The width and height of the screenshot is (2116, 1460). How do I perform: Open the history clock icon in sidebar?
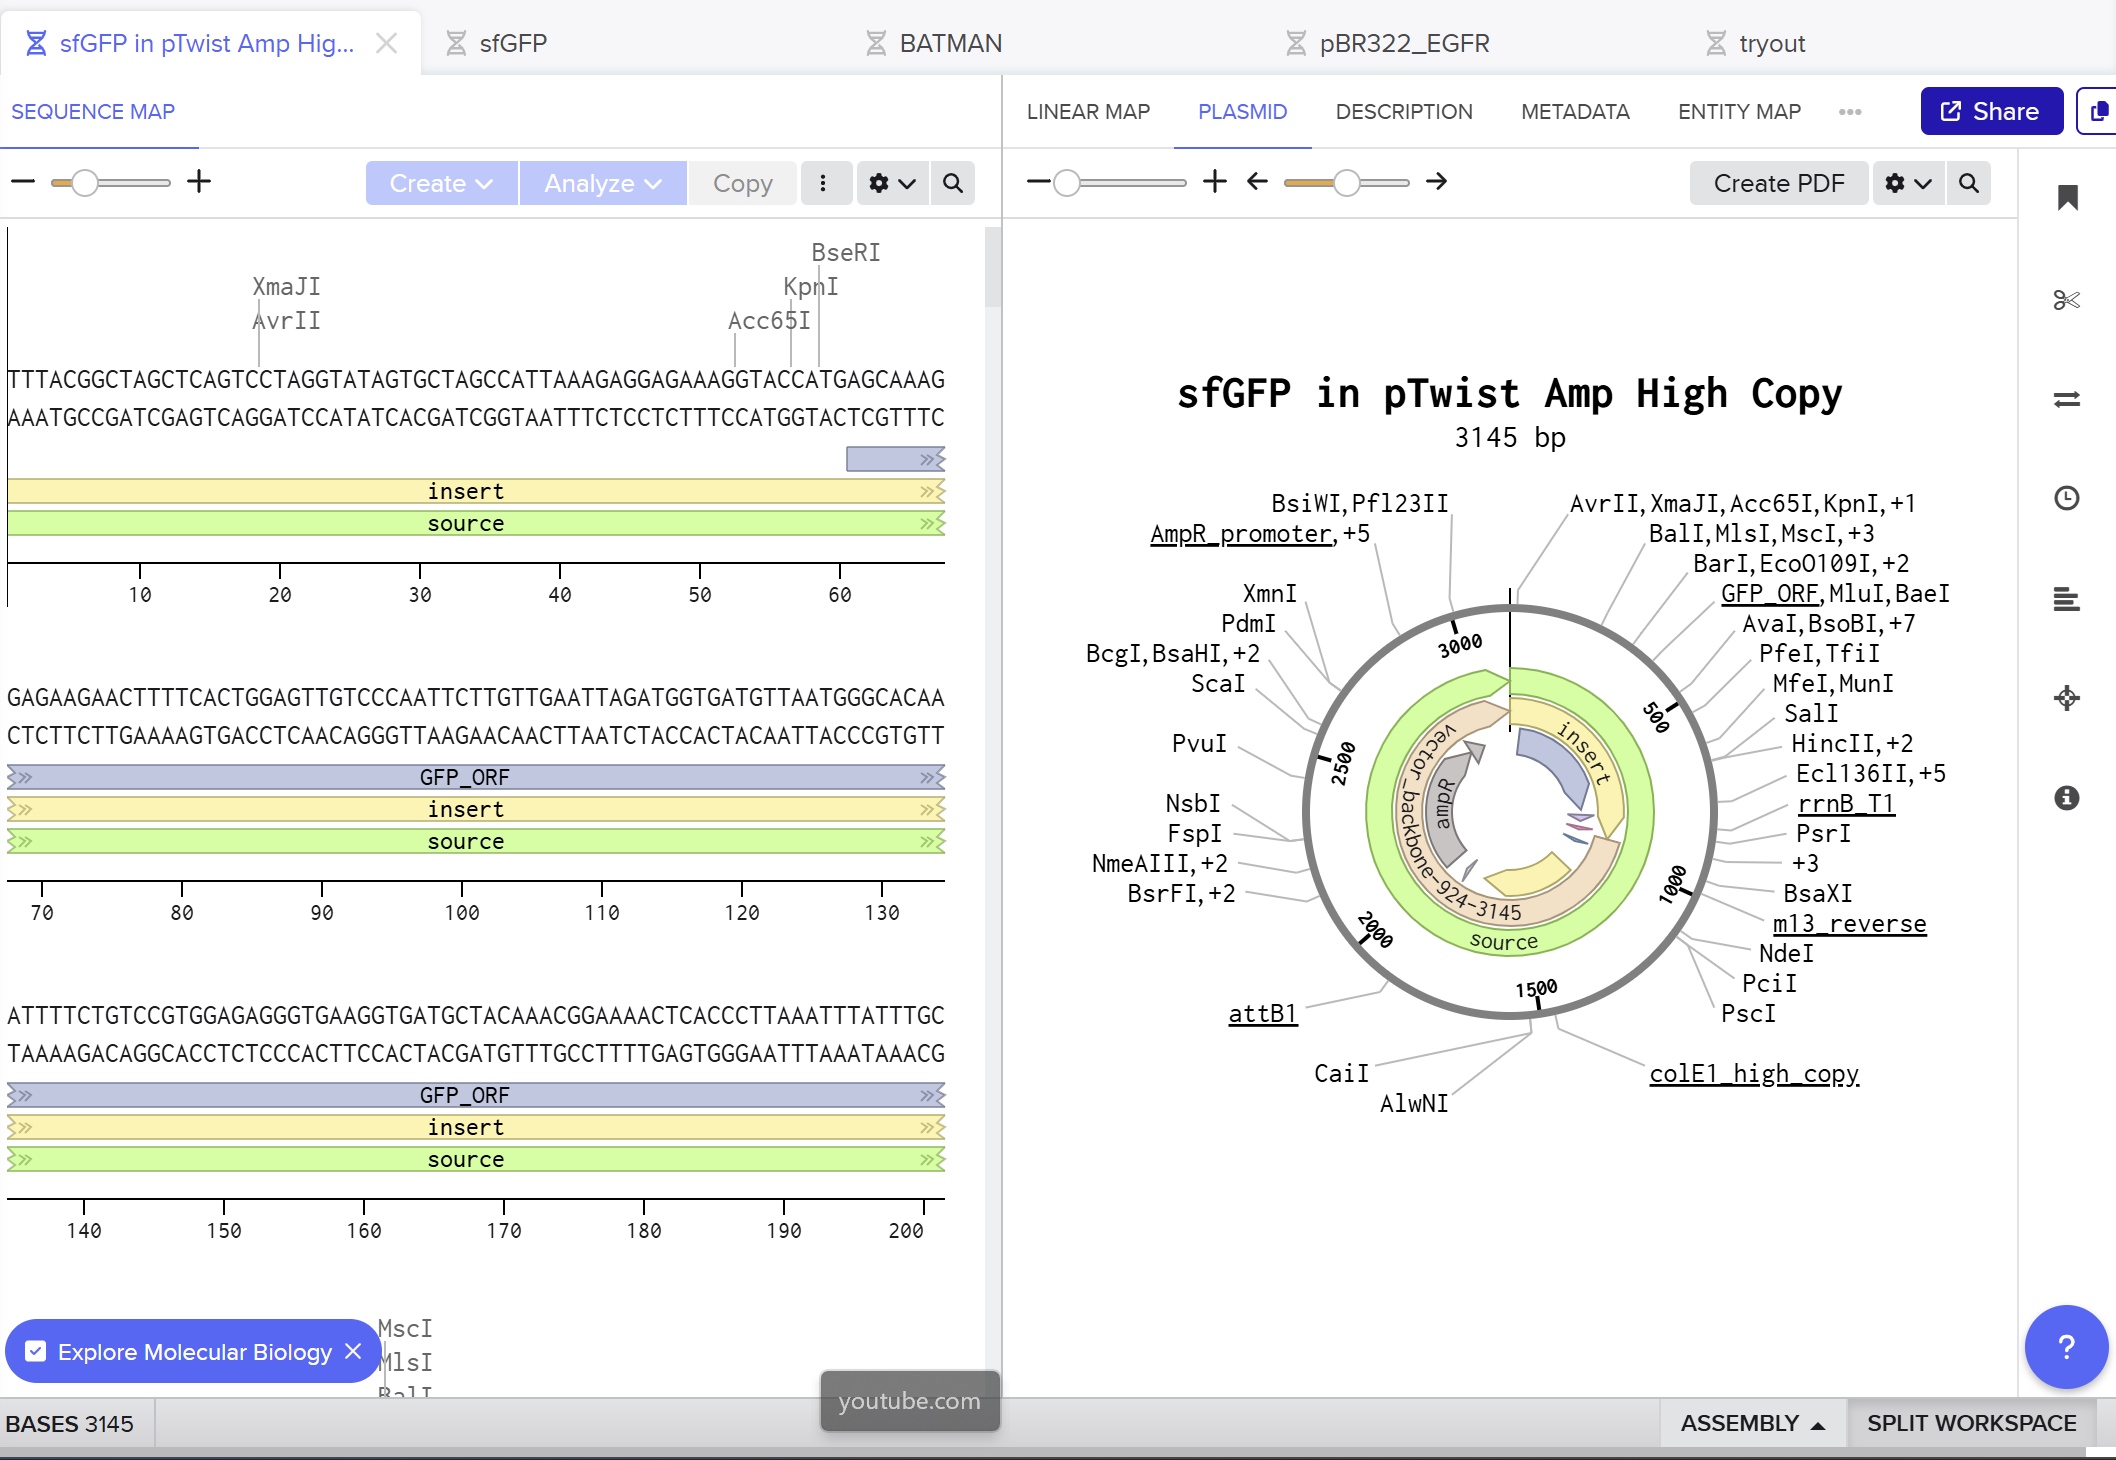pyautogui.click(x=2066, y=498)
